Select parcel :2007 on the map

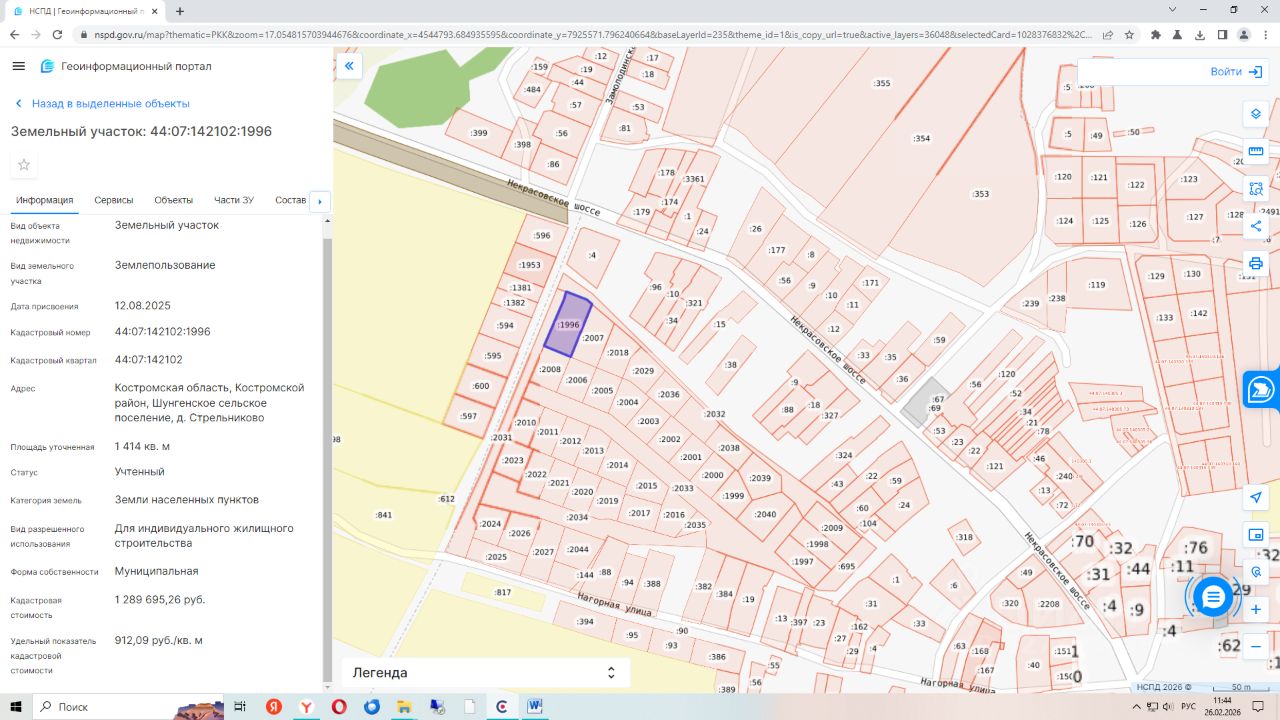[594, 339]
